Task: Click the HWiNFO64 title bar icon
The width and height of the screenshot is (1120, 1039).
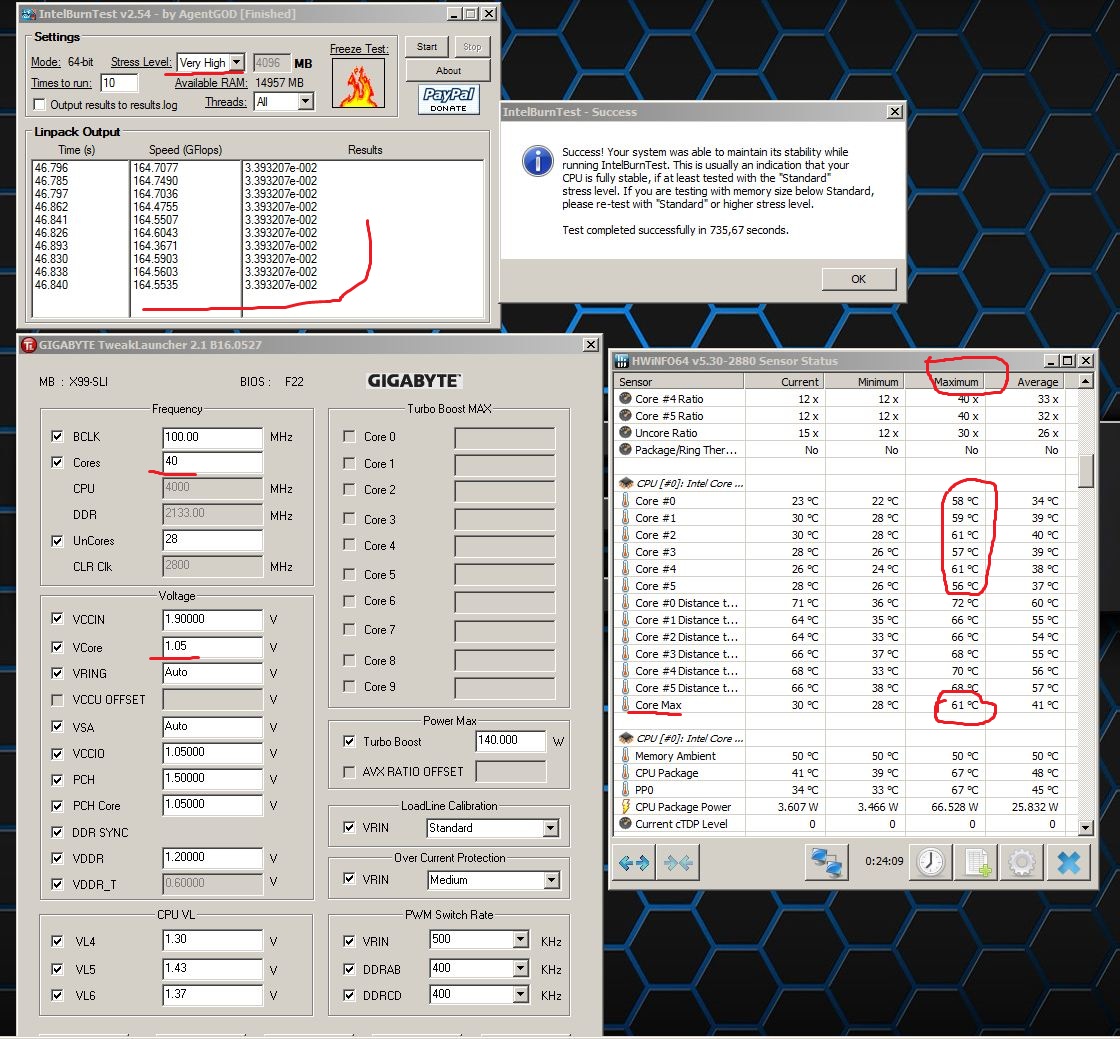Action: point(621,361)
